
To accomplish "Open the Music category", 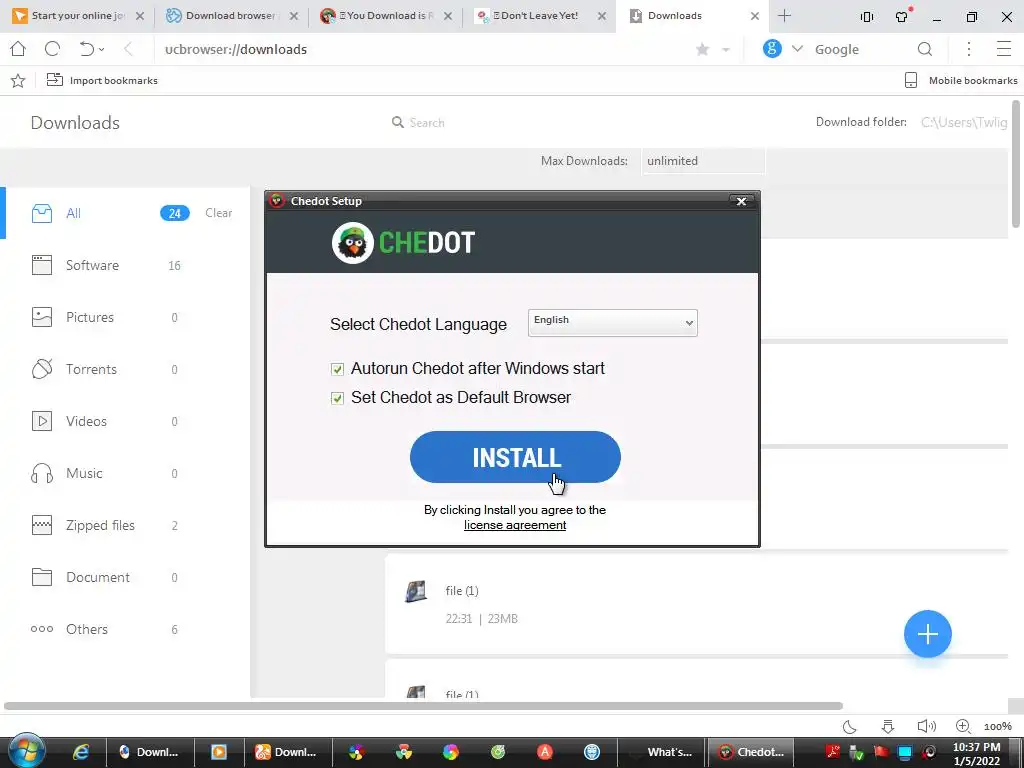I will [124, 473].
